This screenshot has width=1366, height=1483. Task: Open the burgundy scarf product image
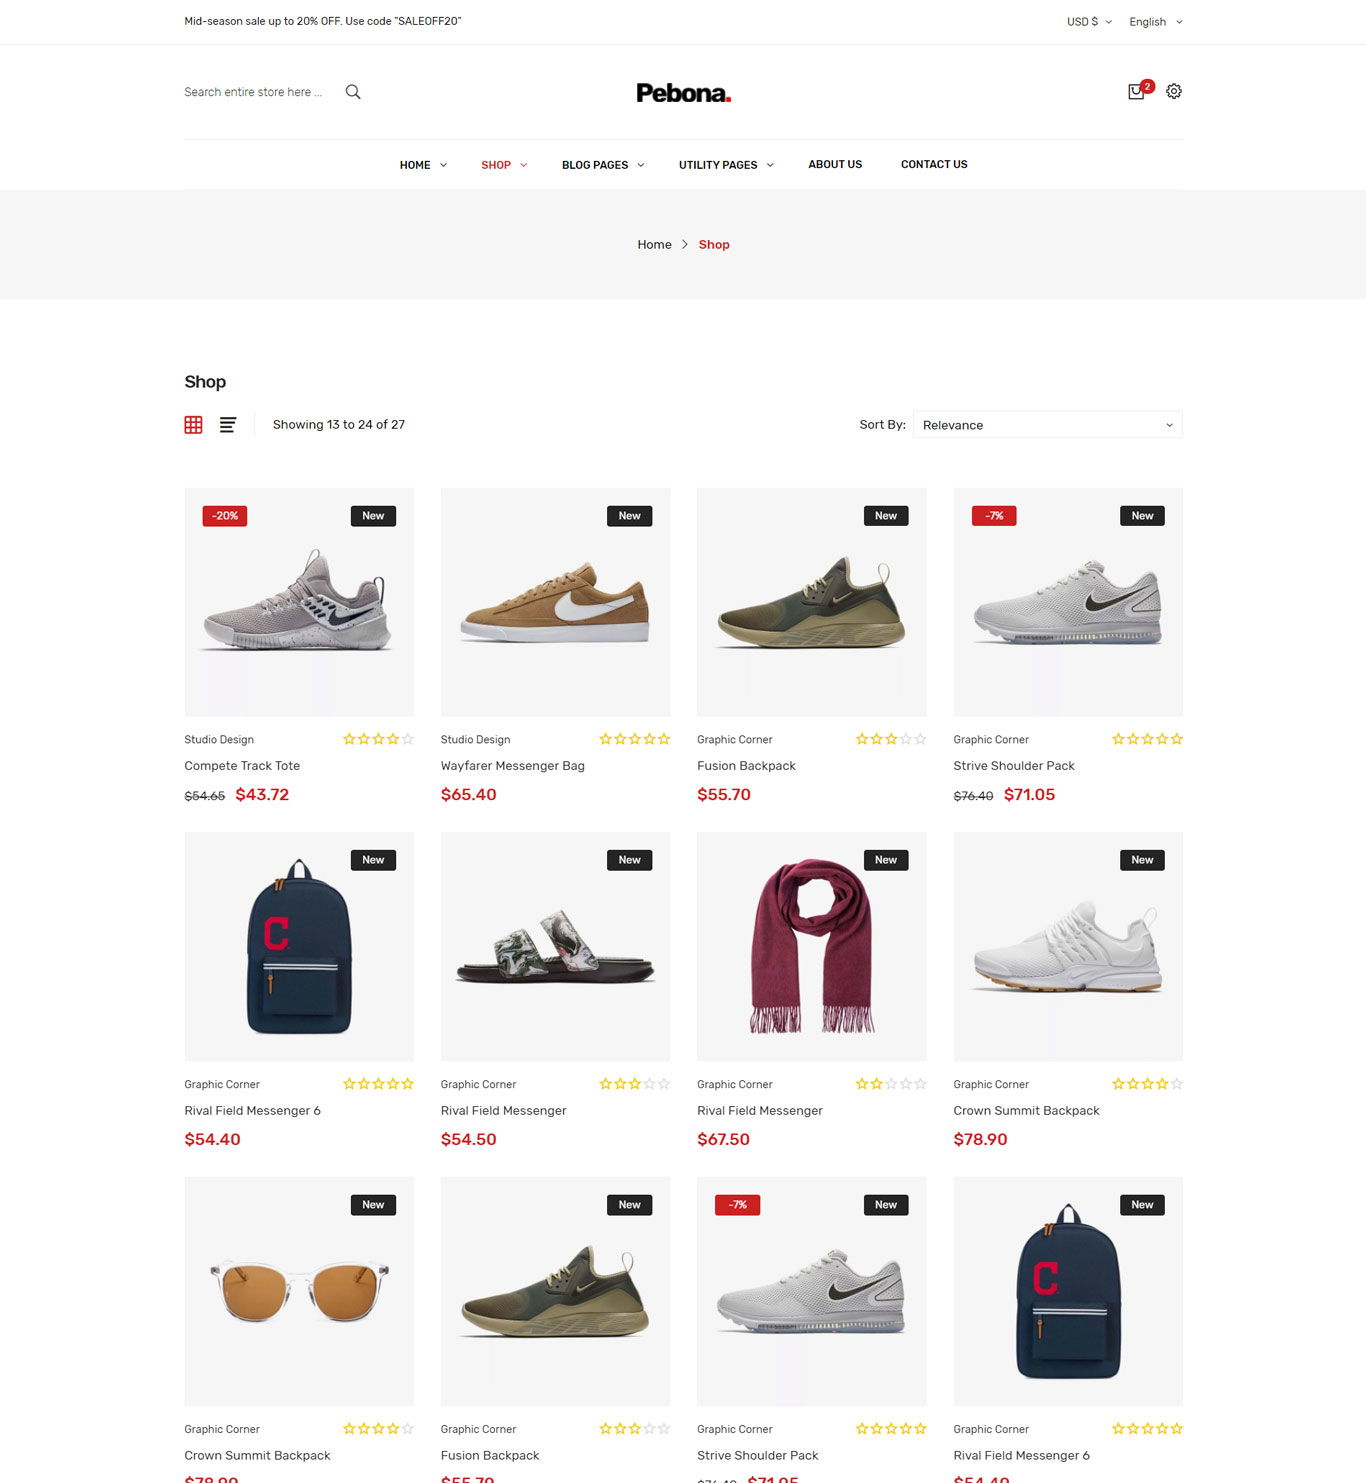(812, 946)
